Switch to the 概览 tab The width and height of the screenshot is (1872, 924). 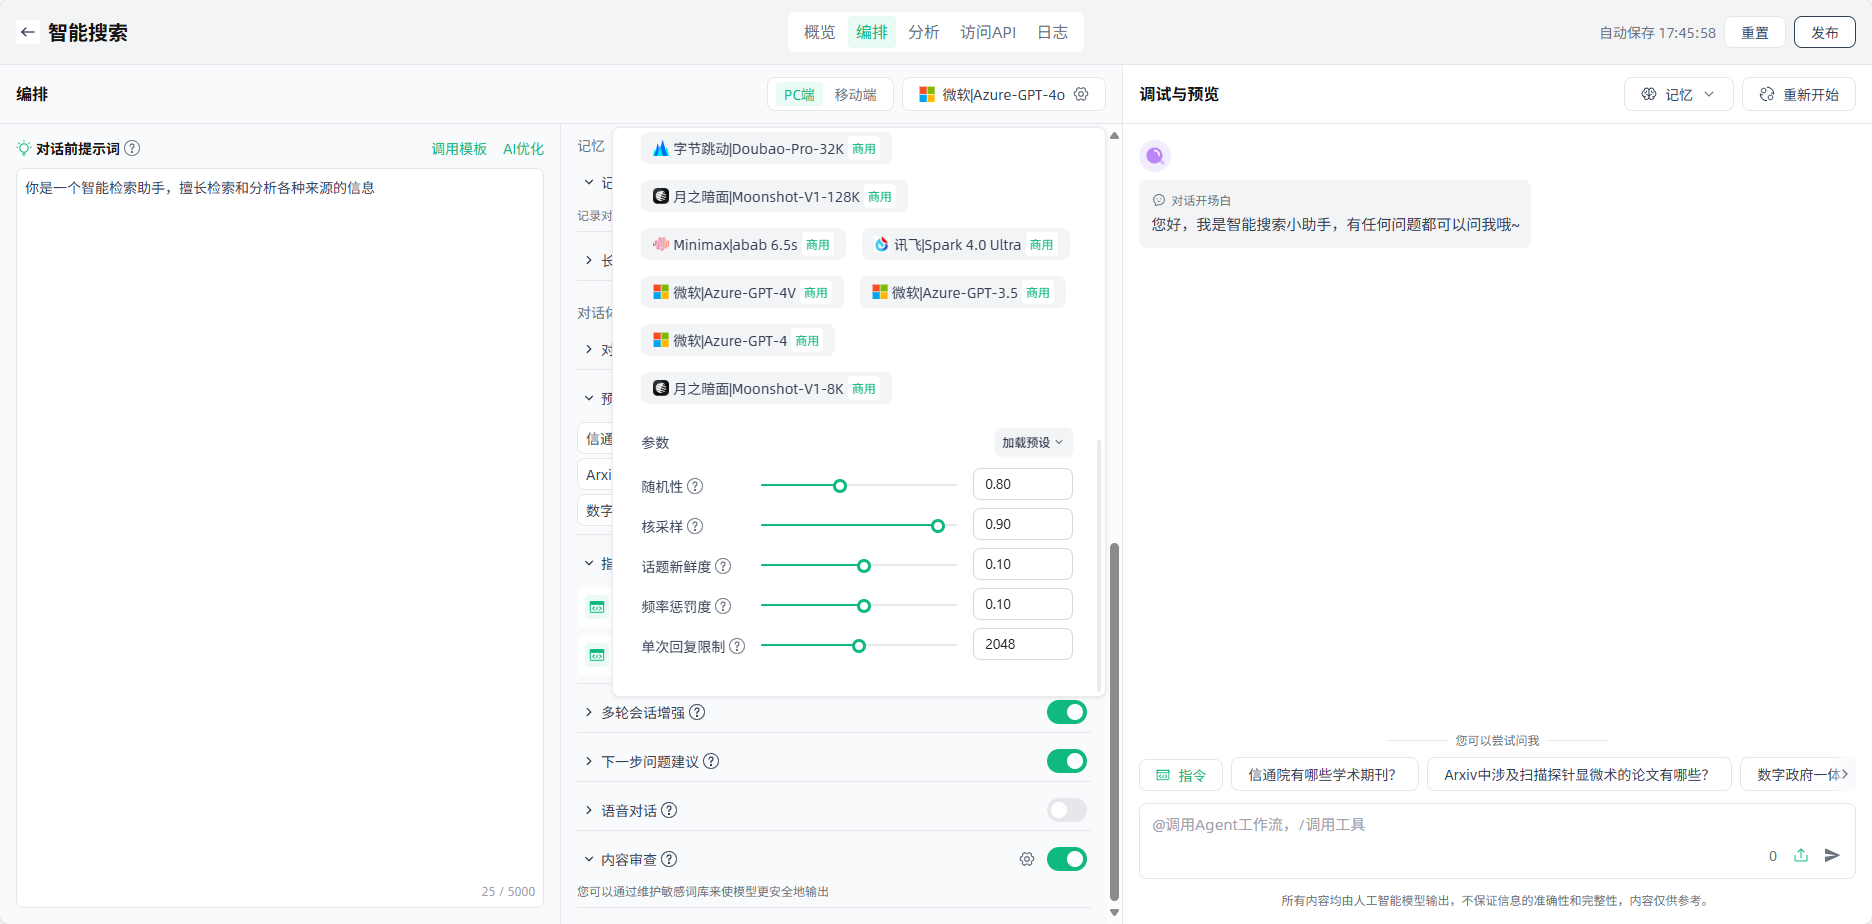(820, 32)
